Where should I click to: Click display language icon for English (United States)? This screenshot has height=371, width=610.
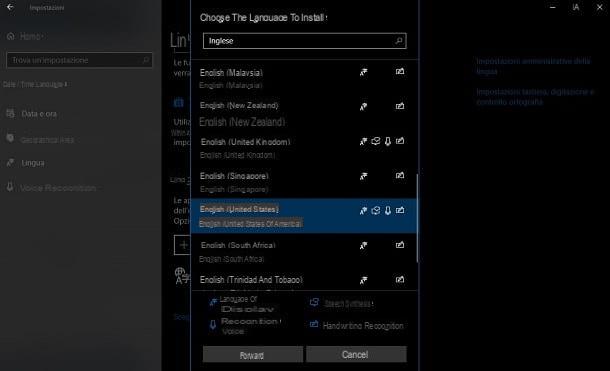click(363, 211)
